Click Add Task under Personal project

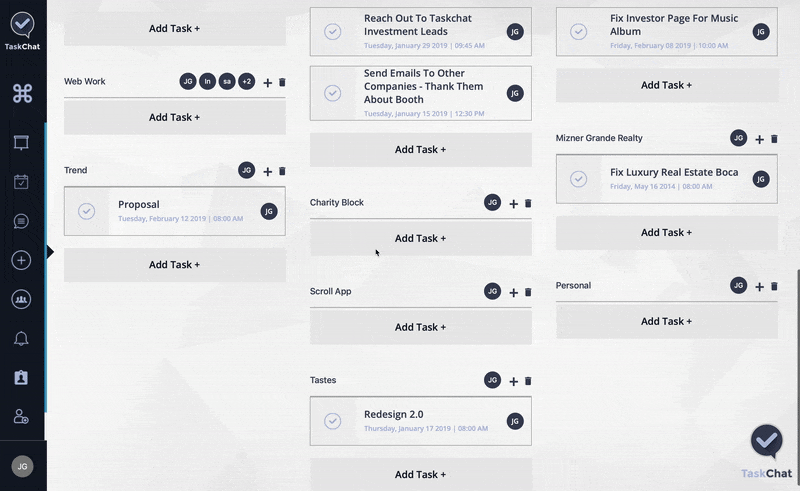click(x=666, y=322)
